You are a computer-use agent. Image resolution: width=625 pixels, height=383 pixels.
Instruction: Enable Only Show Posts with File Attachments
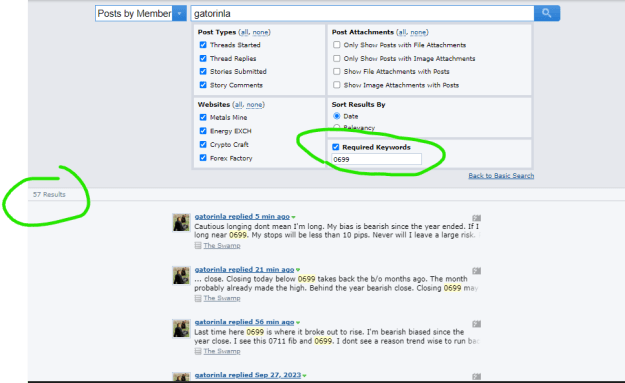pos(337,45)
